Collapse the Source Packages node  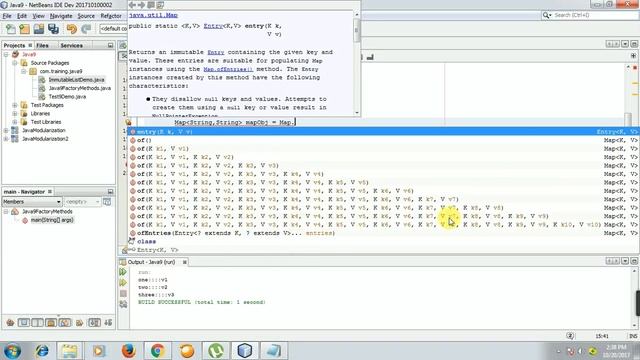(15, 63)
